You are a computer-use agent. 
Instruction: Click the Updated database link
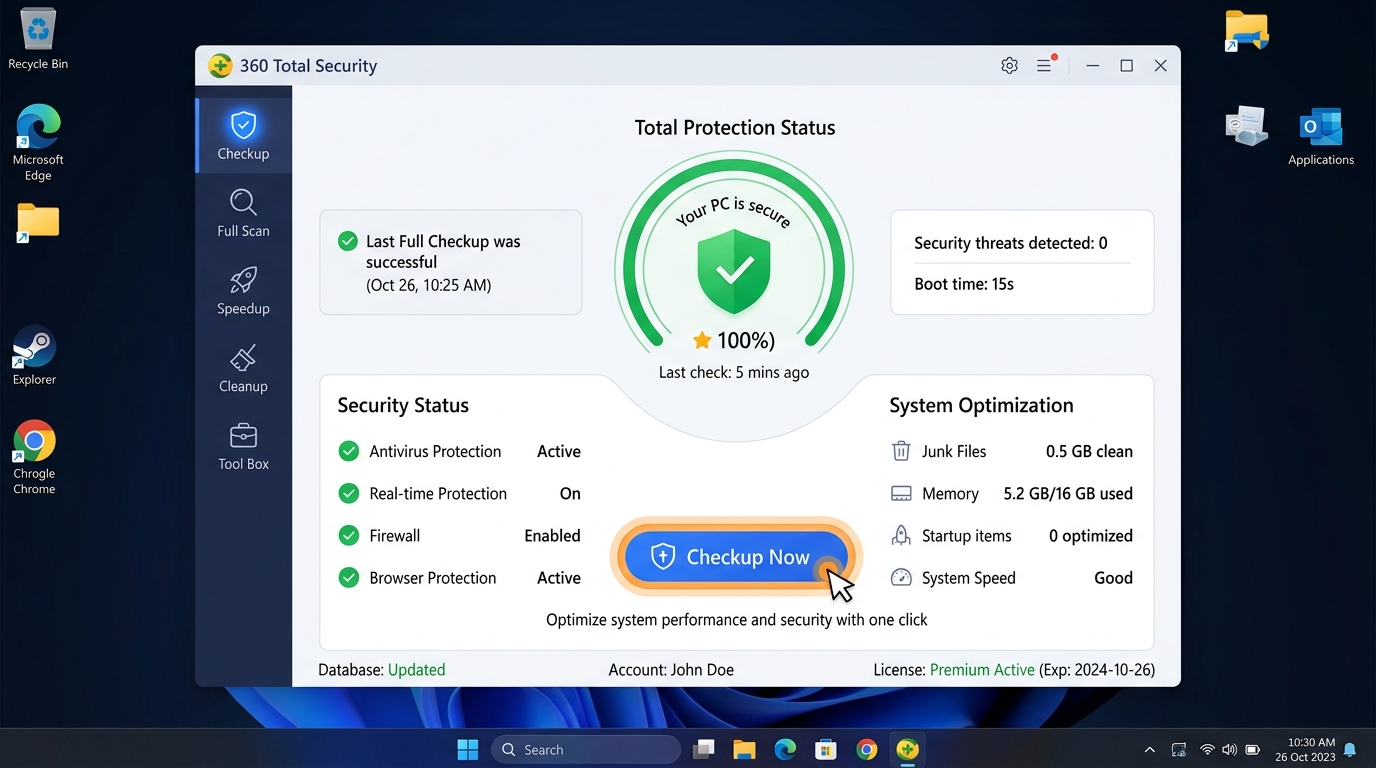pos(416,669)
